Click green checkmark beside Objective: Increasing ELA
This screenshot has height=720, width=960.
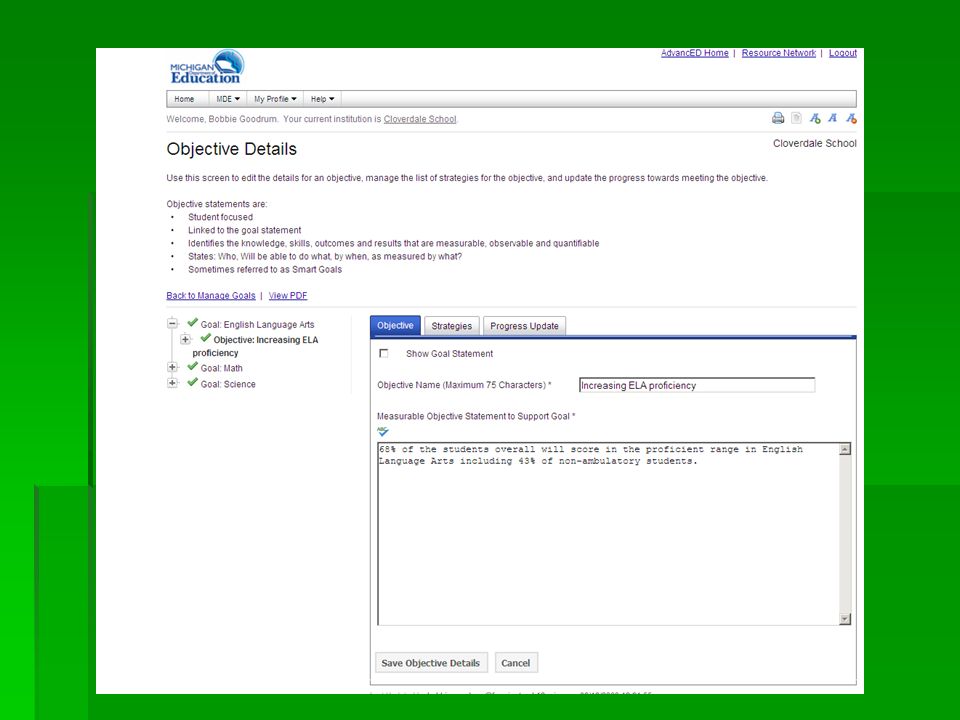click(x=205, y=338)
